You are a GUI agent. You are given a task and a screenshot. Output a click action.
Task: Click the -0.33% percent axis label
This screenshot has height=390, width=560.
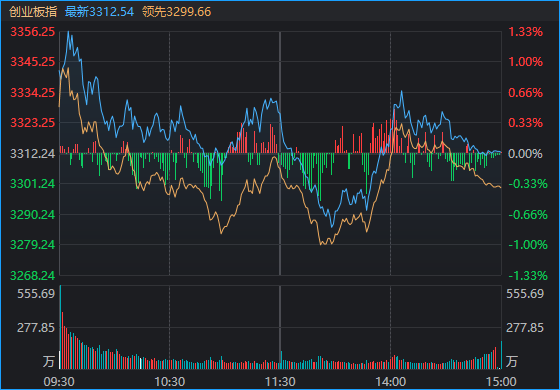click(x=528, y=184)
